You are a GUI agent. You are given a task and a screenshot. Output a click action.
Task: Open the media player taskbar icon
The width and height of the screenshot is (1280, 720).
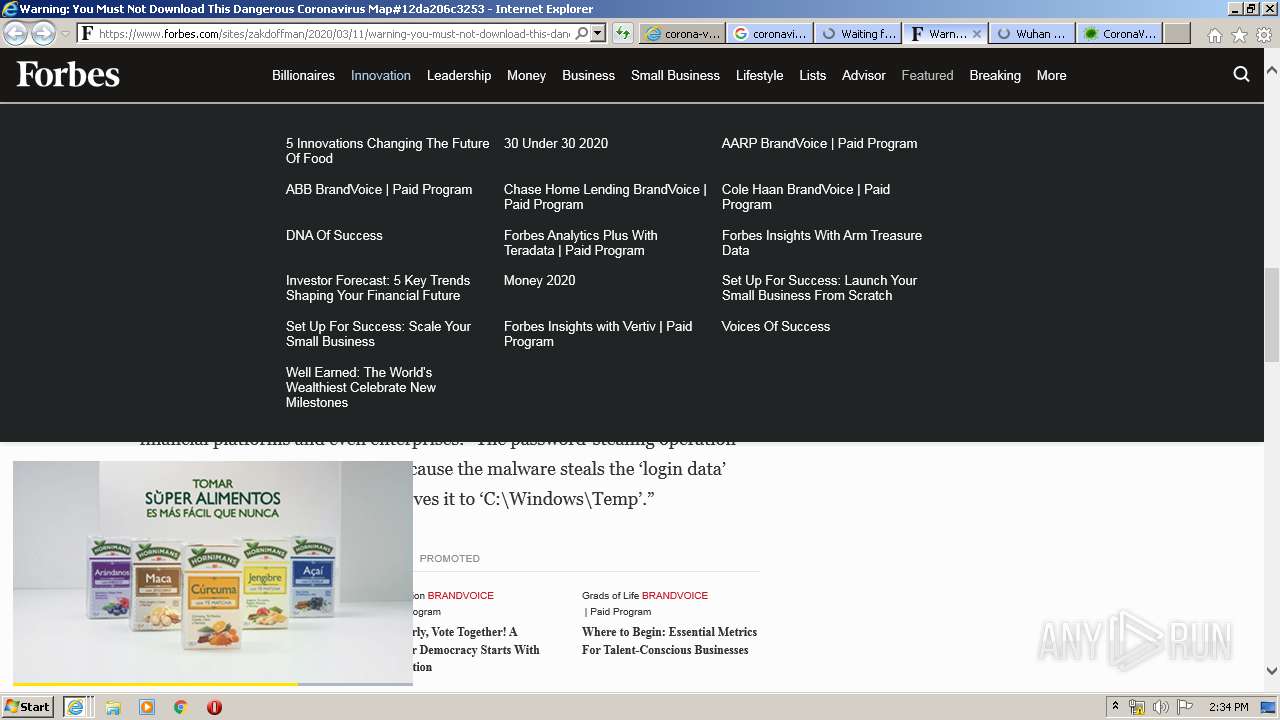point(147,707)
